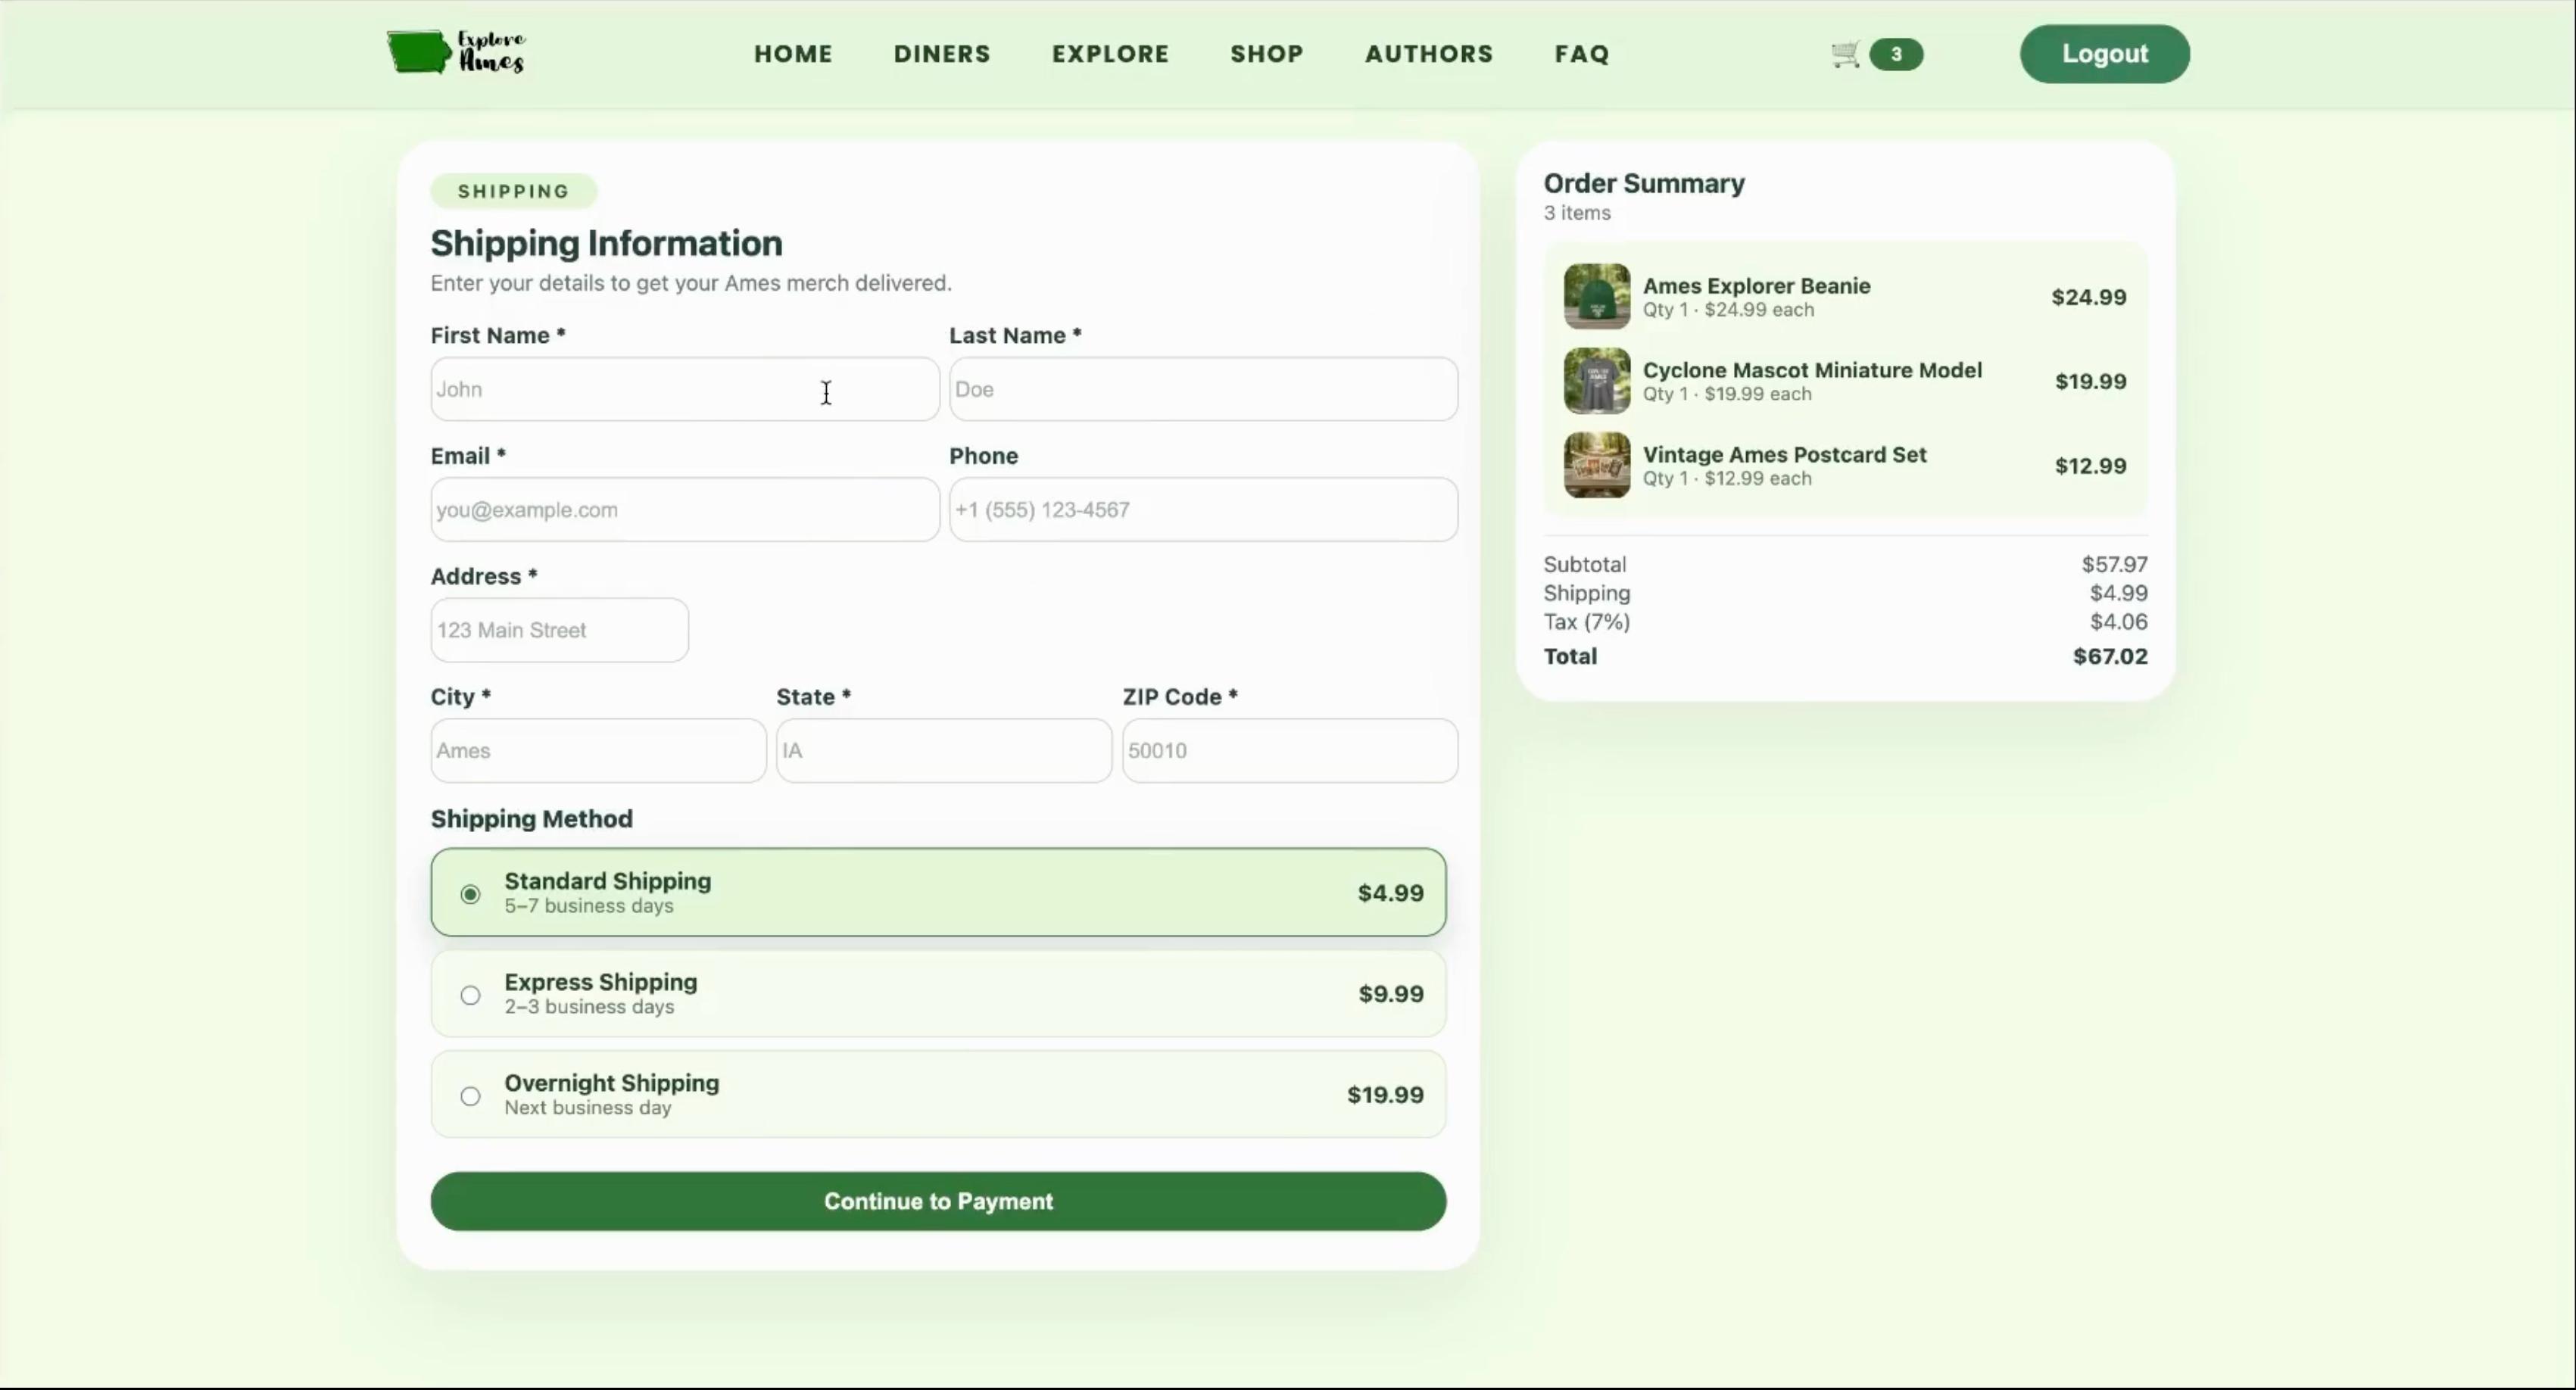Focus the Last Name input field

tap(1203, 389)
